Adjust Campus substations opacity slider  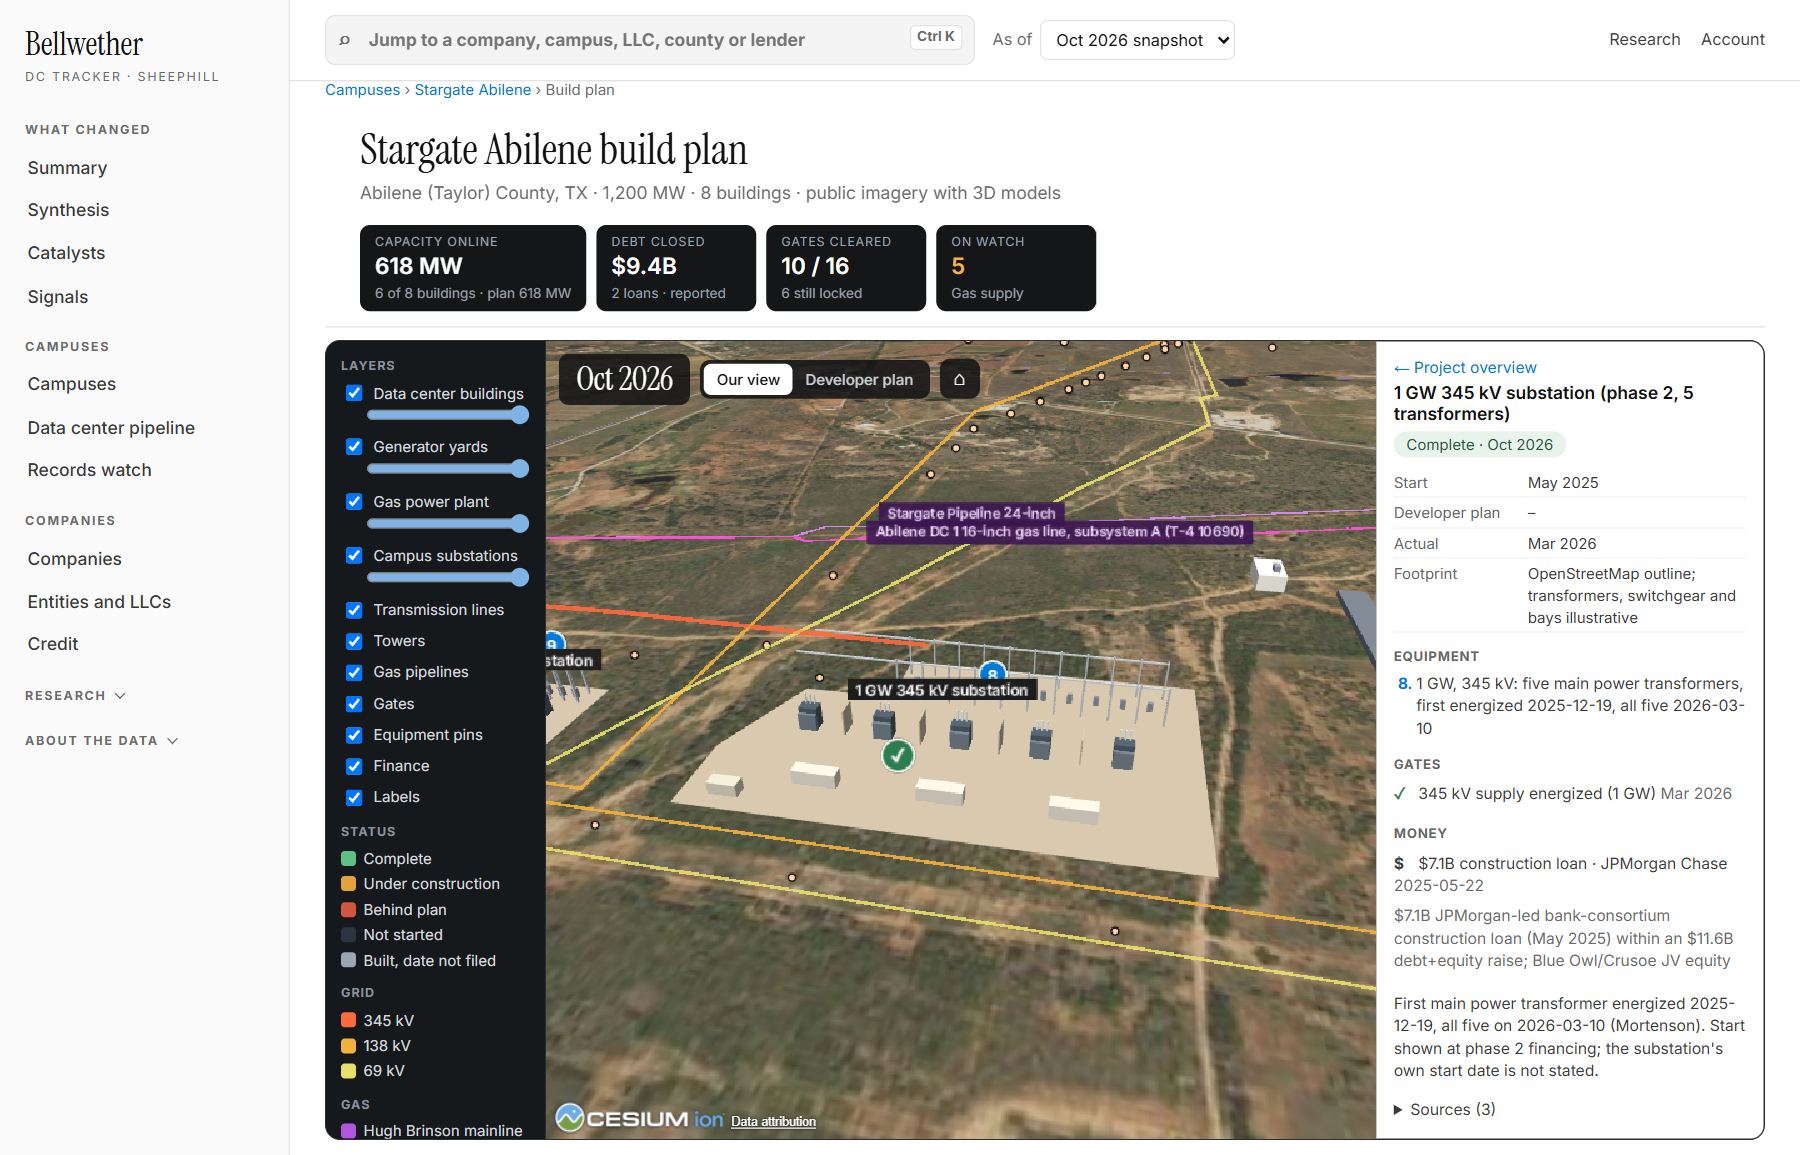(x=448, y=577)
